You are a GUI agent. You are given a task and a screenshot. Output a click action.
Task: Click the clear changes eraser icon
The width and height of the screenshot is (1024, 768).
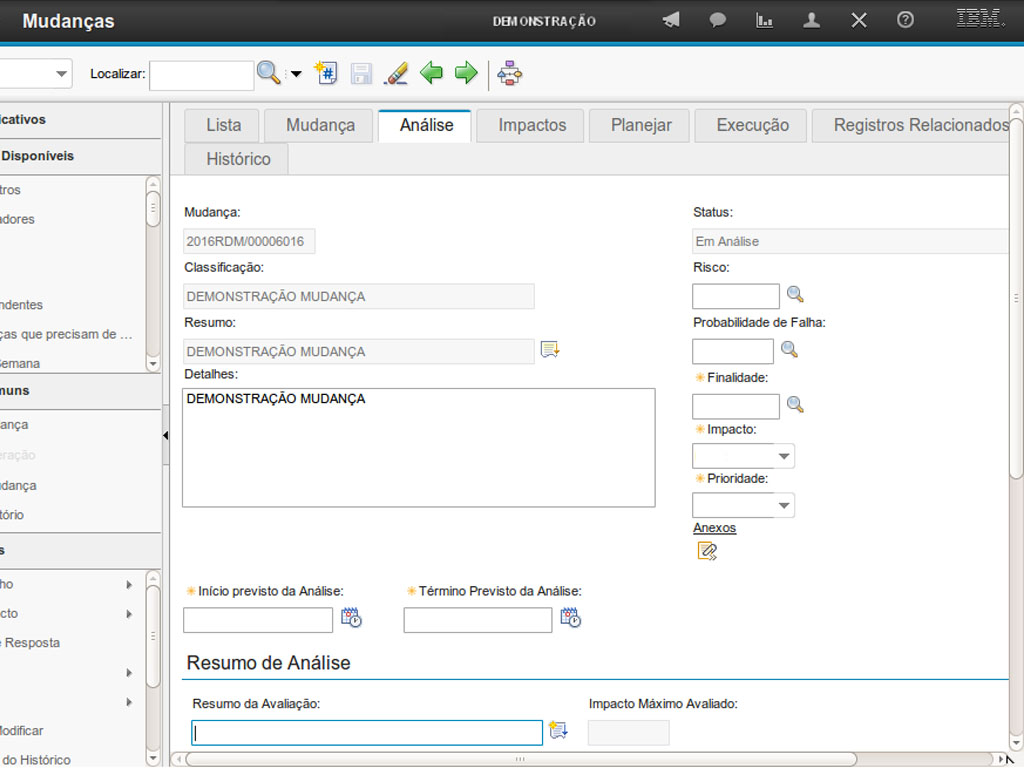point(397,73)
